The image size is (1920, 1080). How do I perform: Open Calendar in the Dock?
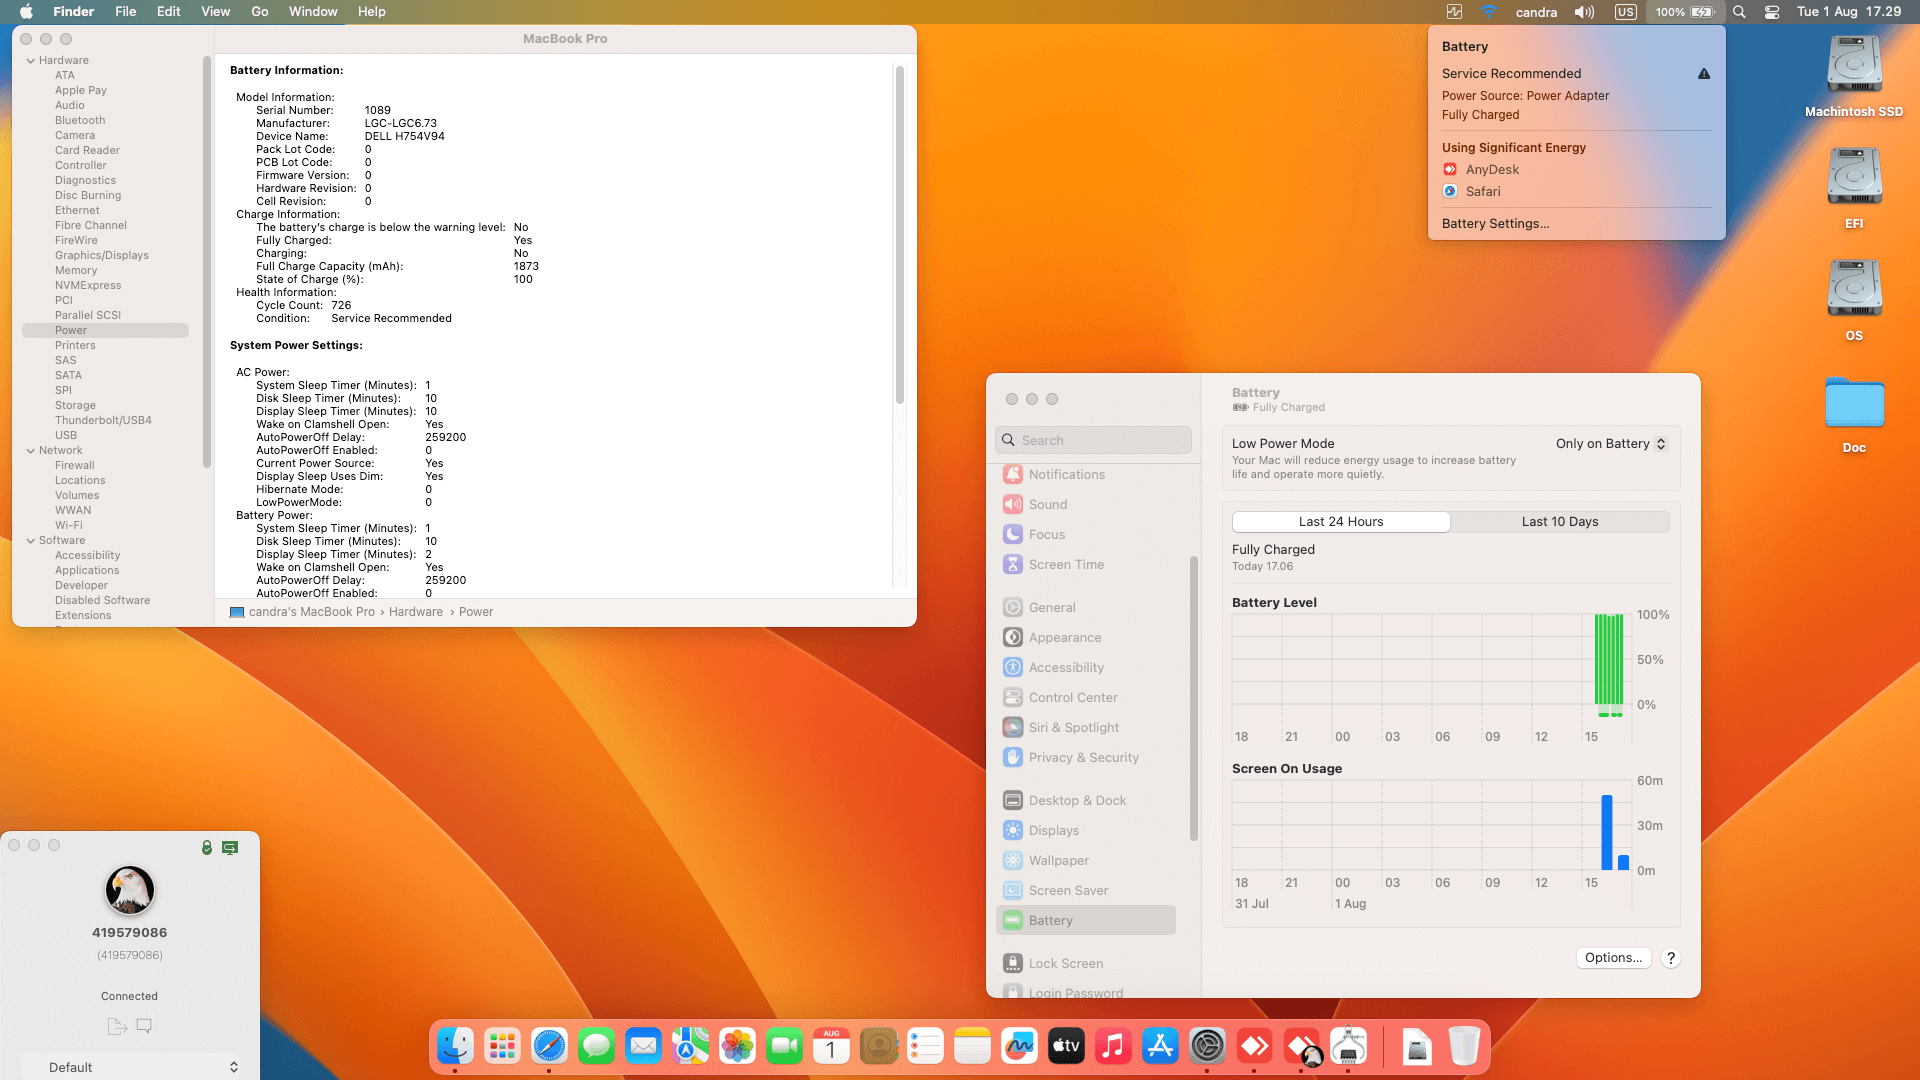point(831,1047)
